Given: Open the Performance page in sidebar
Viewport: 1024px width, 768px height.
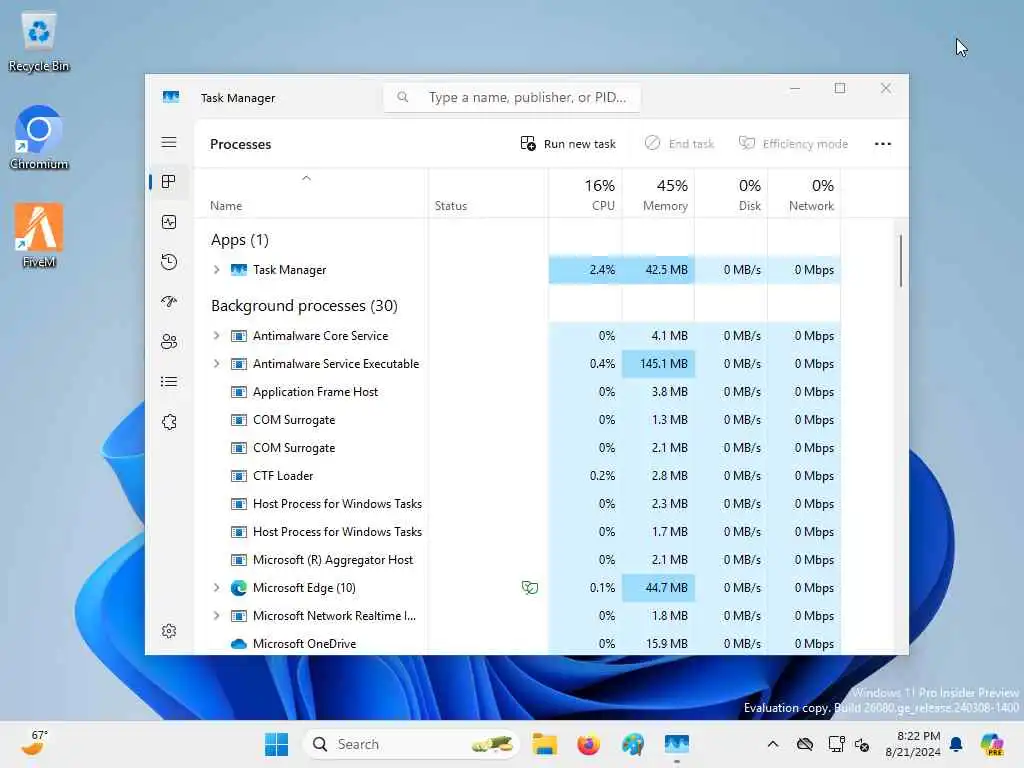Looking at the screenshot, I should click(169, 222).
